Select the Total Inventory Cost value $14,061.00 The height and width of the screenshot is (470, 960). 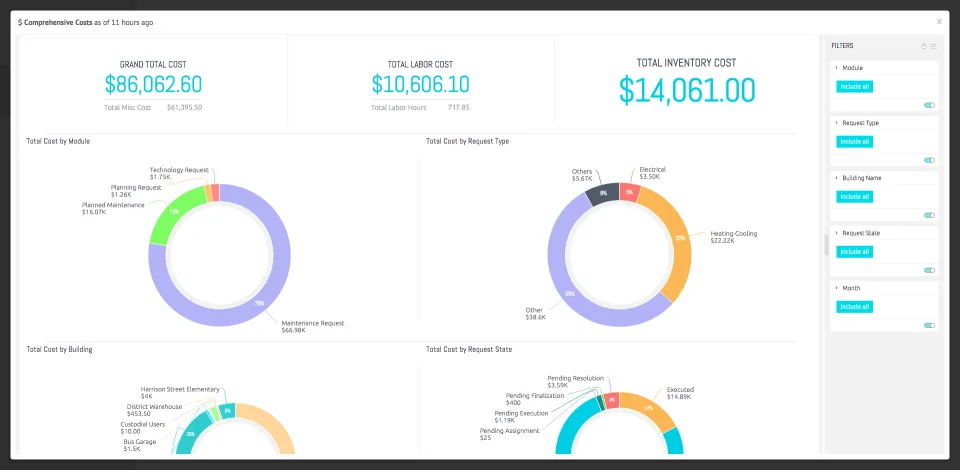pyautogui.click(x=687, y=90)
